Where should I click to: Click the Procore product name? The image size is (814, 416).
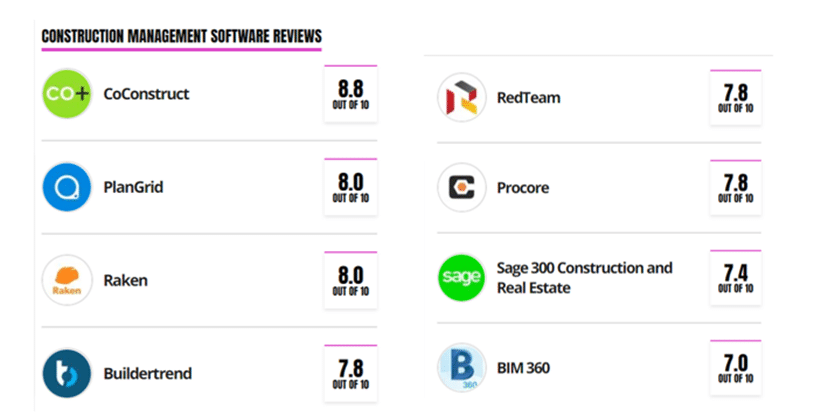[x=523, y=187]
